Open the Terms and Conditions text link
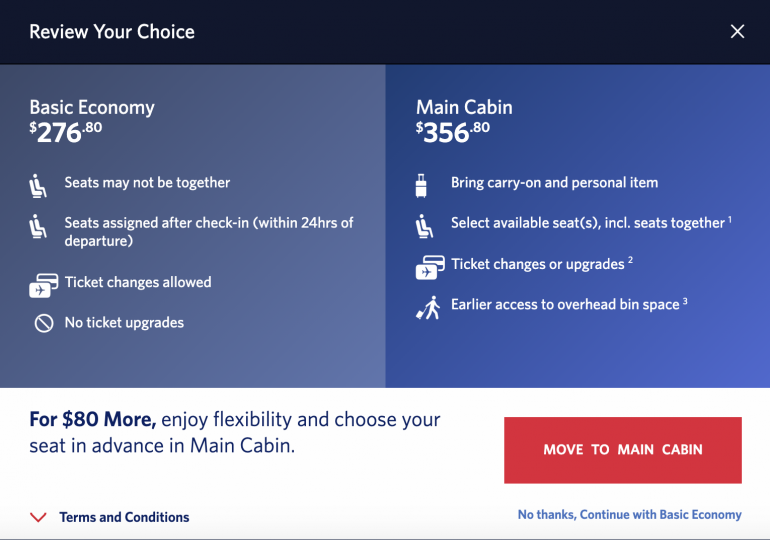 (x=124, y=517)
